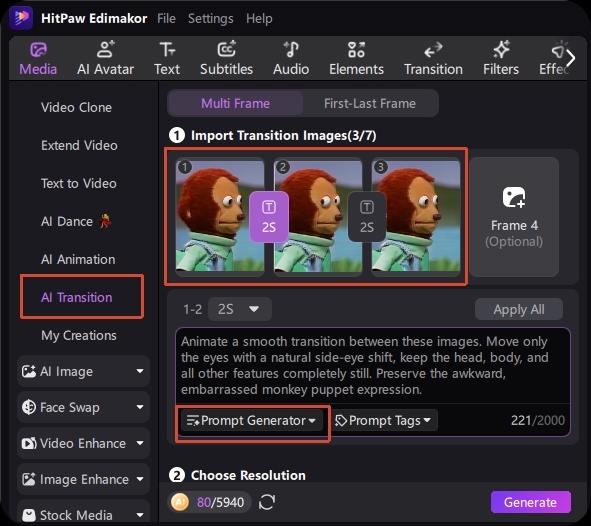Screen dimensions: 591x526
Task: Expand the AI Image section
Action: pyautogui.click(x=83, y=371)
